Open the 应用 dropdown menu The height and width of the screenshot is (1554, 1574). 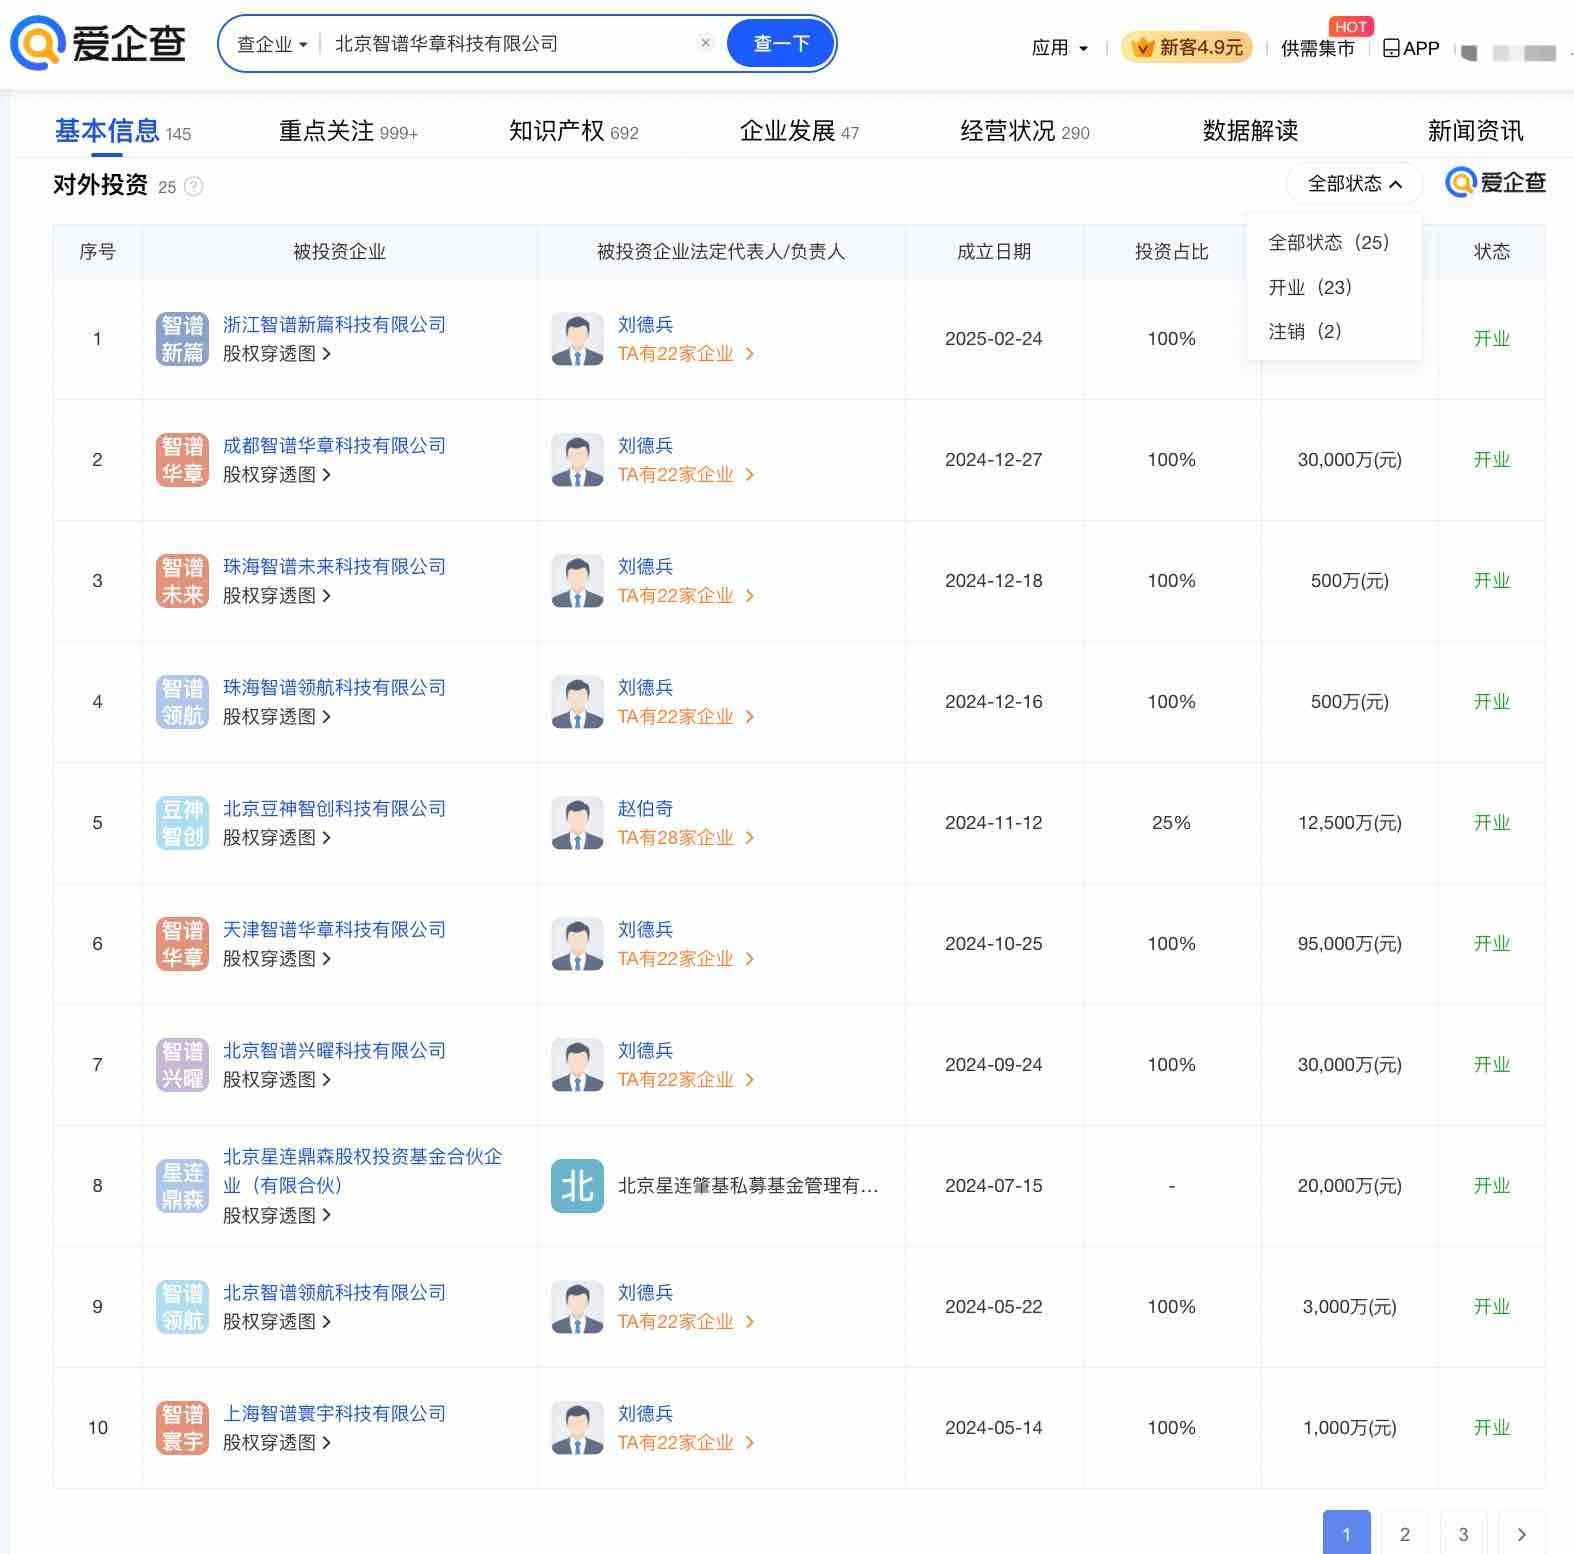[1059, 48]
